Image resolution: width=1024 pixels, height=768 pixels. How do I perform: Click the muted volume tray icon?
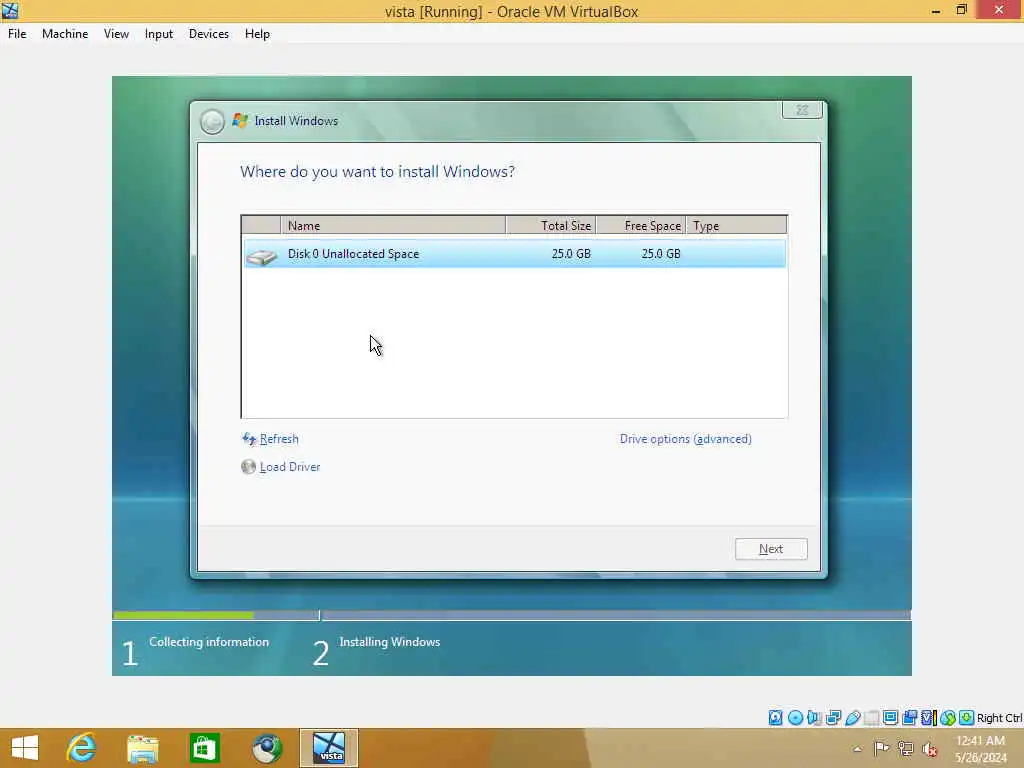[x=929, y=749]
